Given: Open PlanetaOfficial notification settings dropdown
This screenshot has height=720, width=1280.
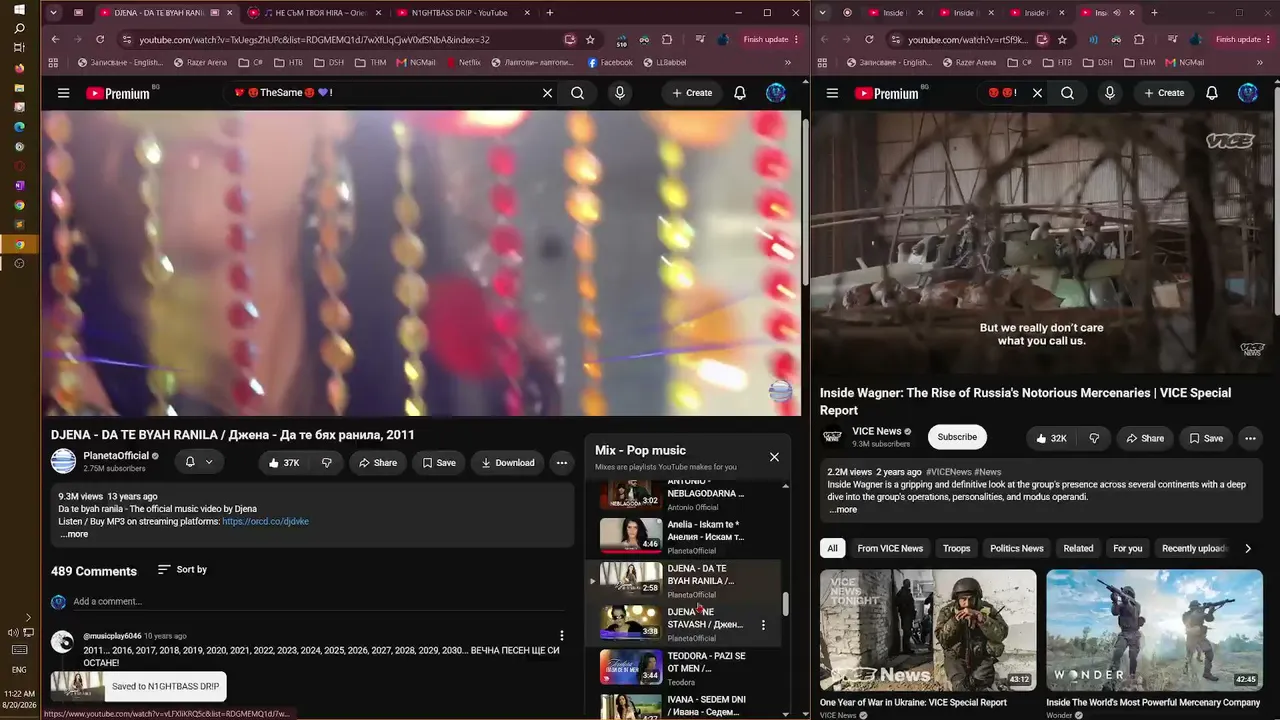Looking at the screenshot, I should pyautogui.click(x=199, y=462).
